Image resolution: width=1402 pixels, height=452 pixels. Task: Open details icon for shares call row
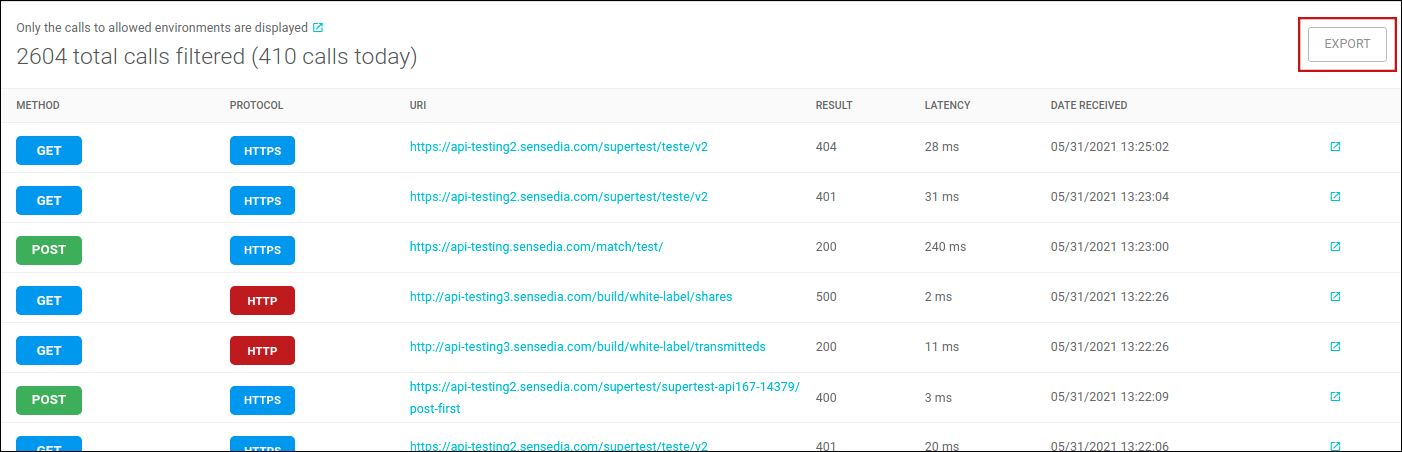1335,297
